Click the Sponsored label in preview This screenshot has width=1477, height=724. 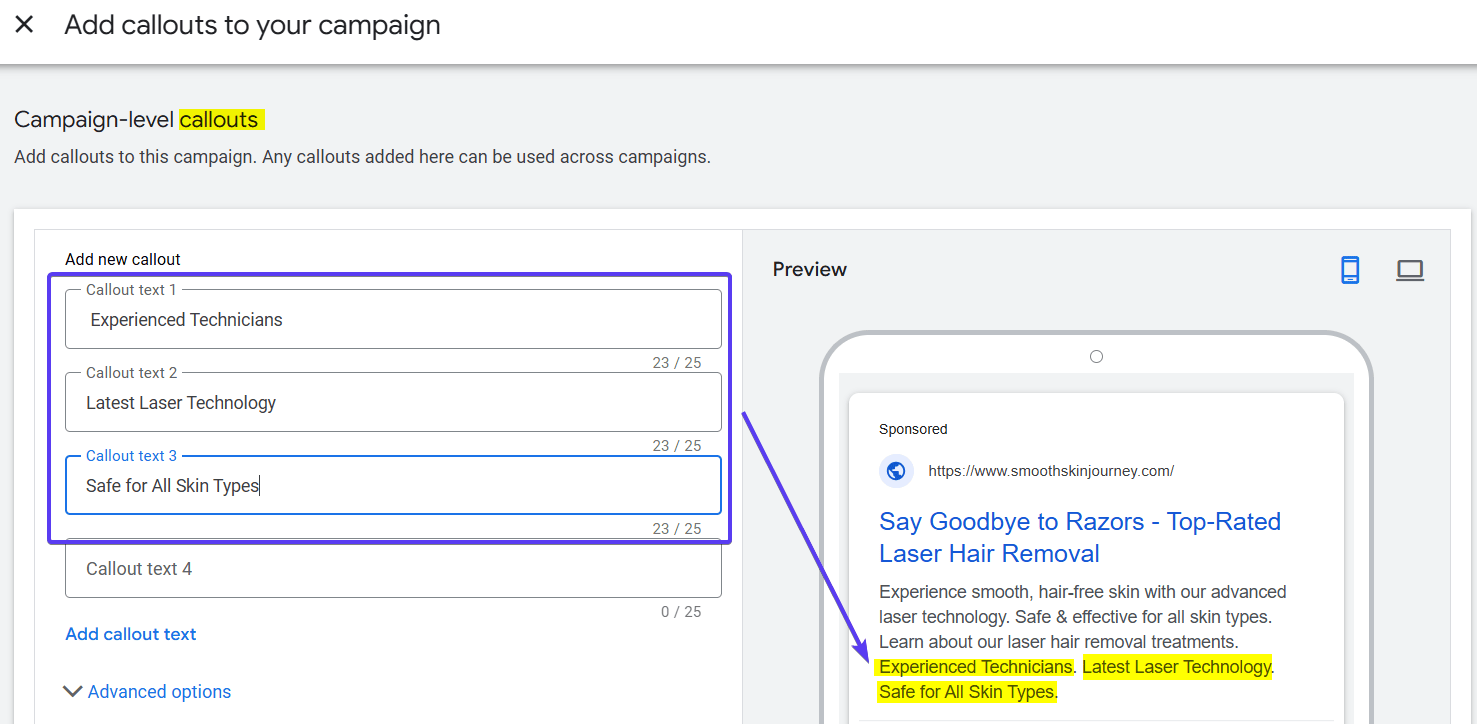click(x=913, y=429)
